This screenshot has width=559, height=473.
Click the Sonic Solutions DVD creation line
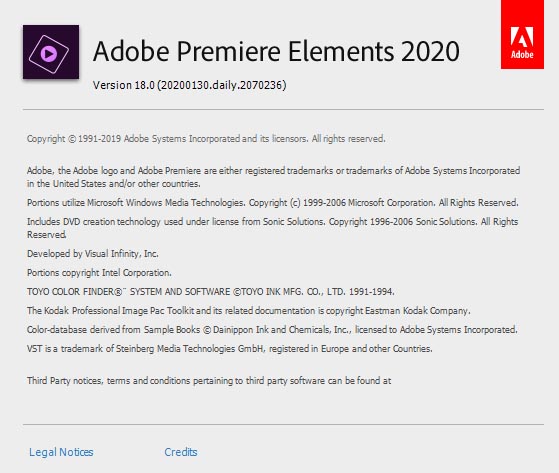(x=272, y=228)
